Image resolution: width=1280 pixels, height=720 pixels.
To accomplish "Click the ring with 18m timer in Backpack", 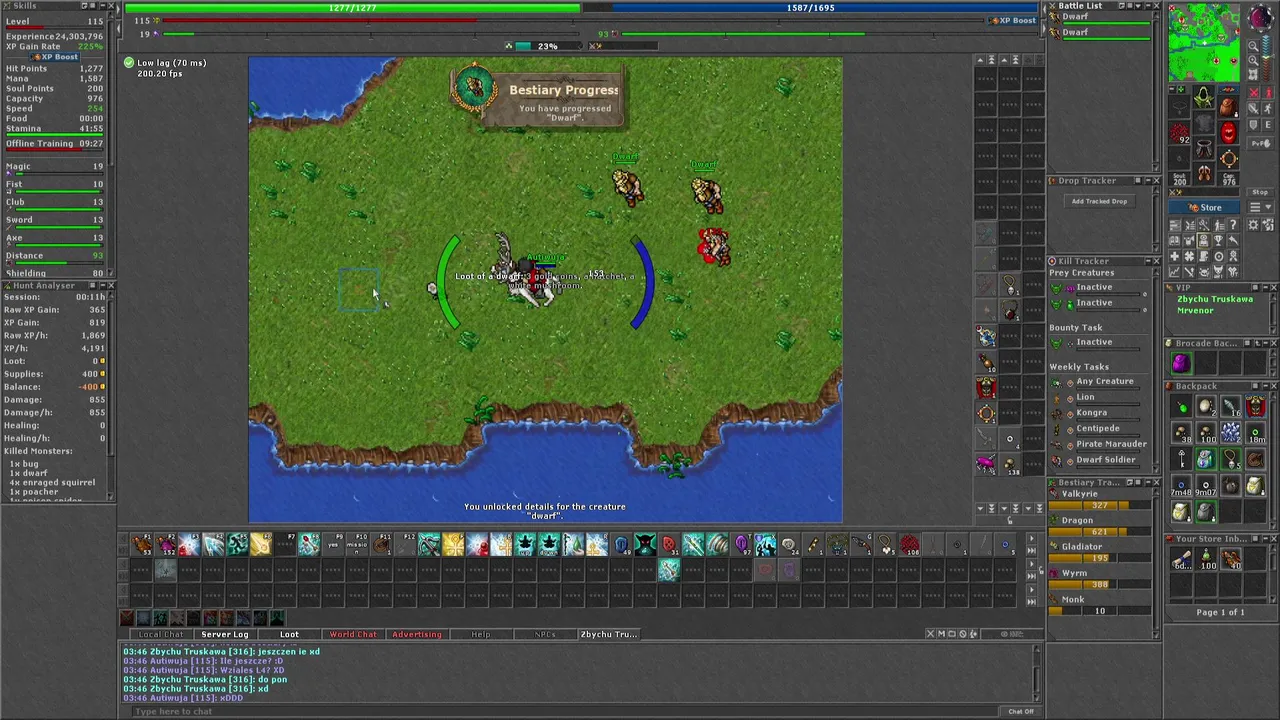I will coord(1255,431).
